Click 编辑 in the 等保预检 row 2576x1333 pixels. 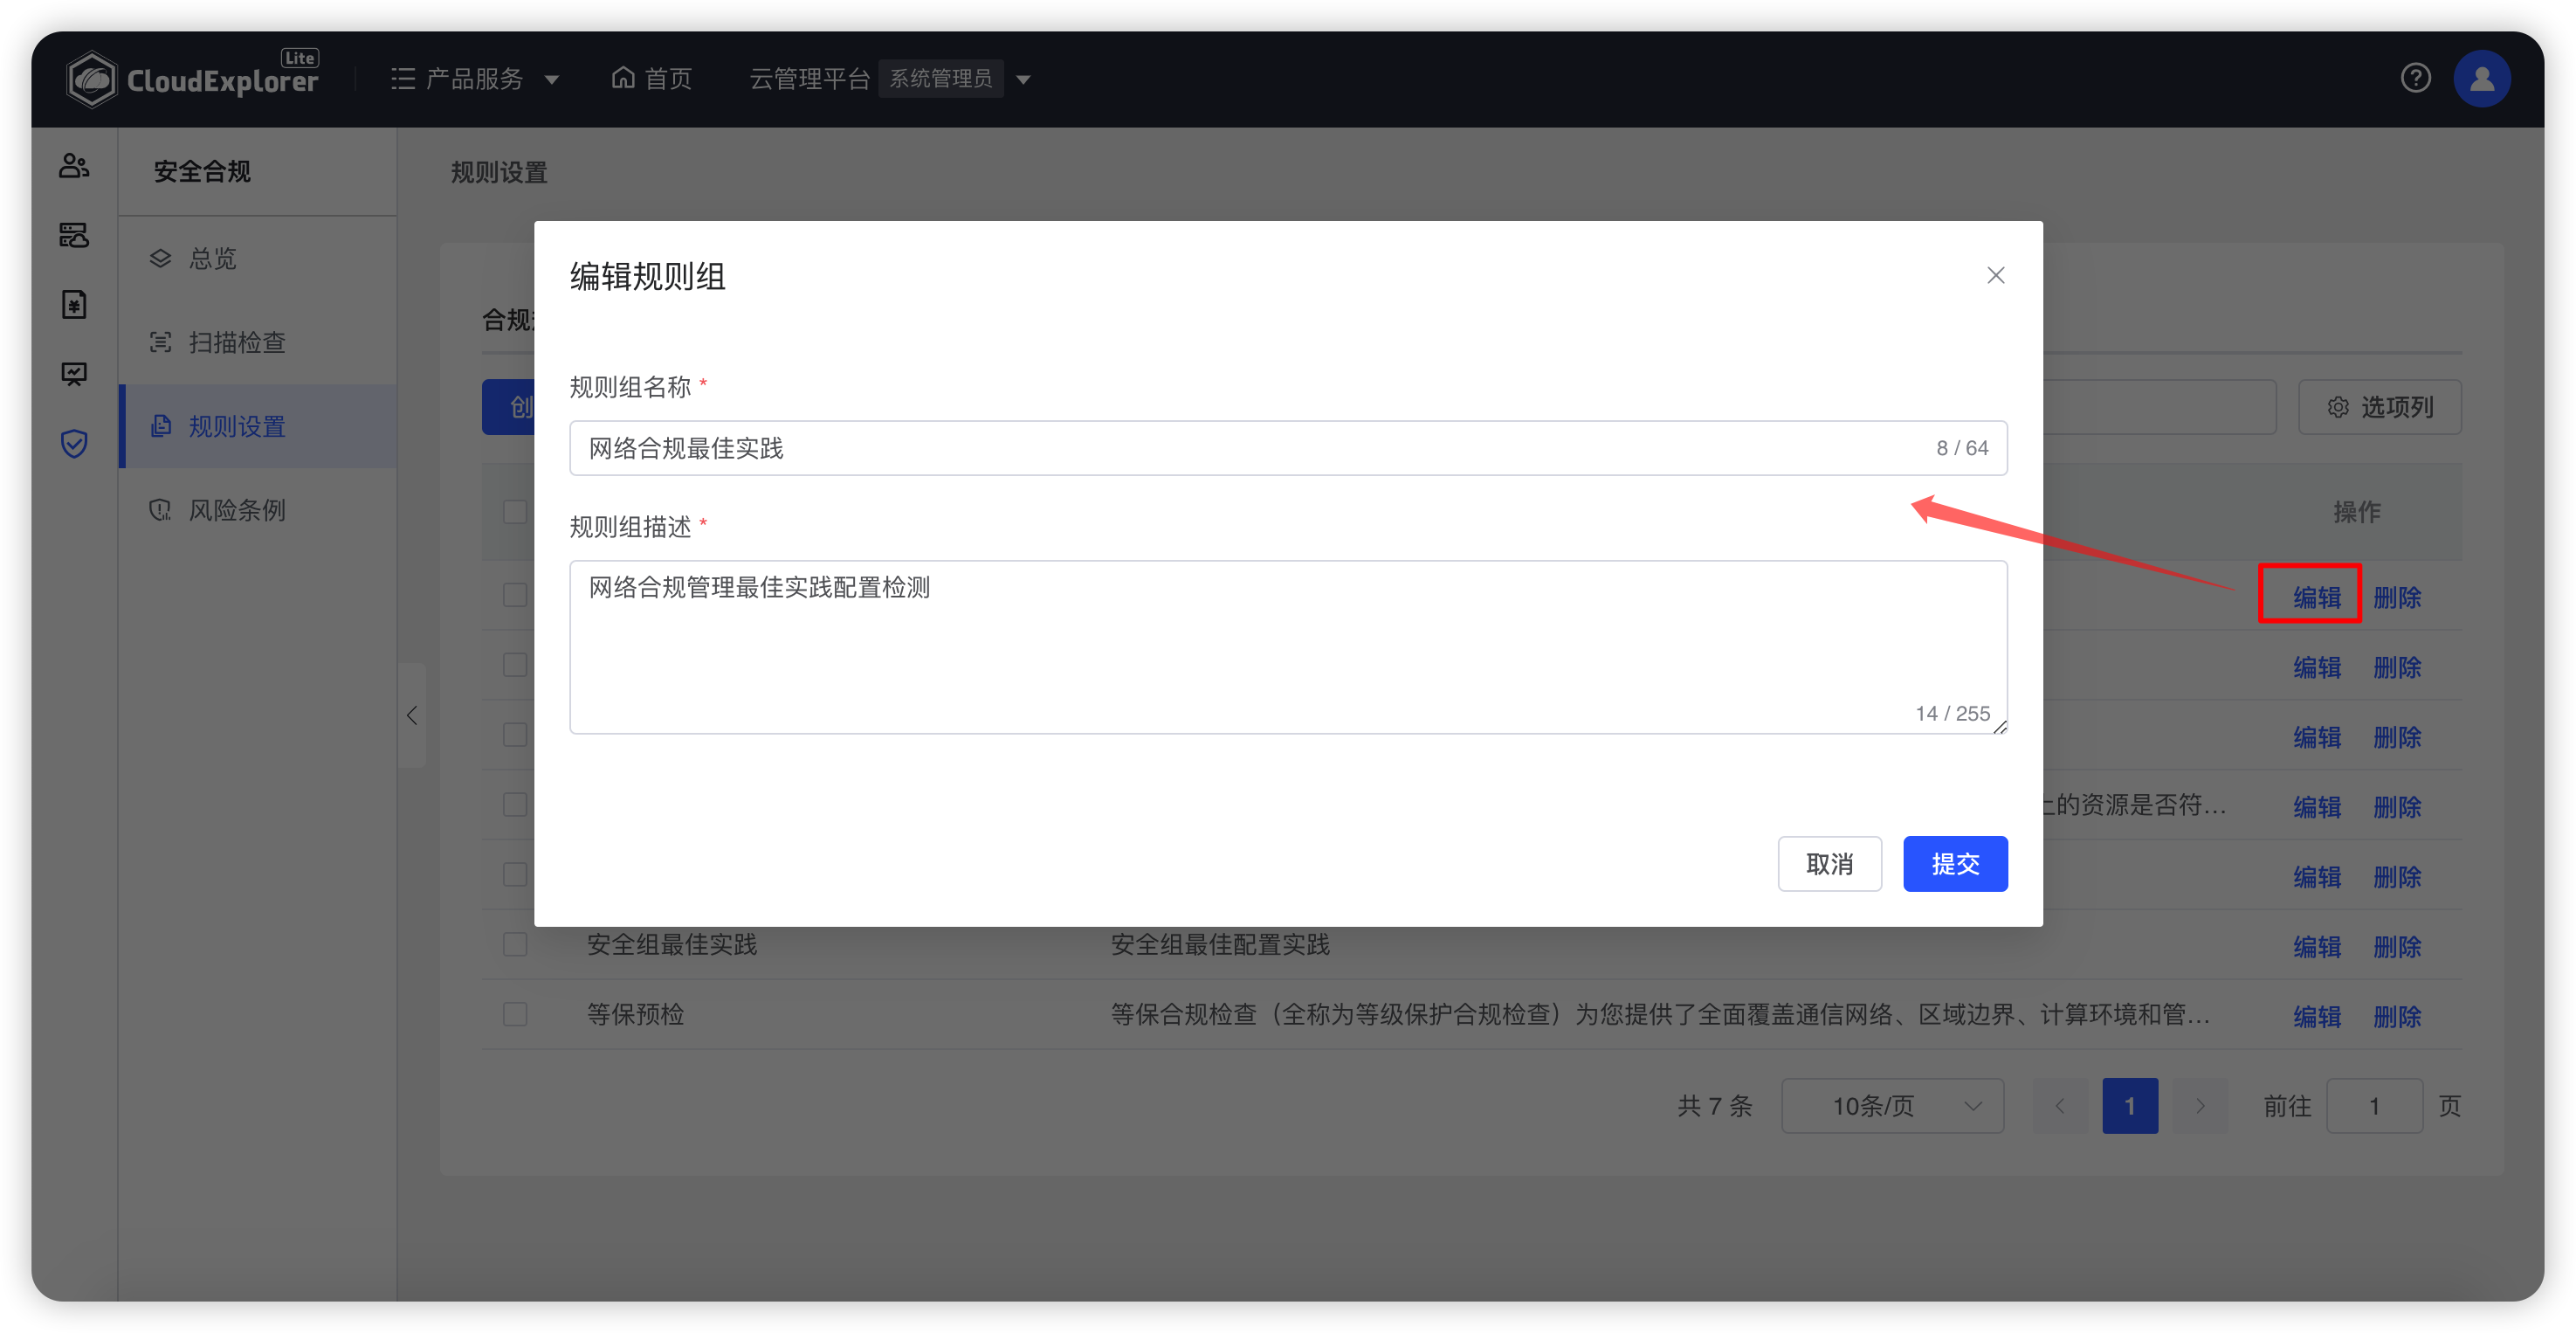click(x=2316, y=1016)
